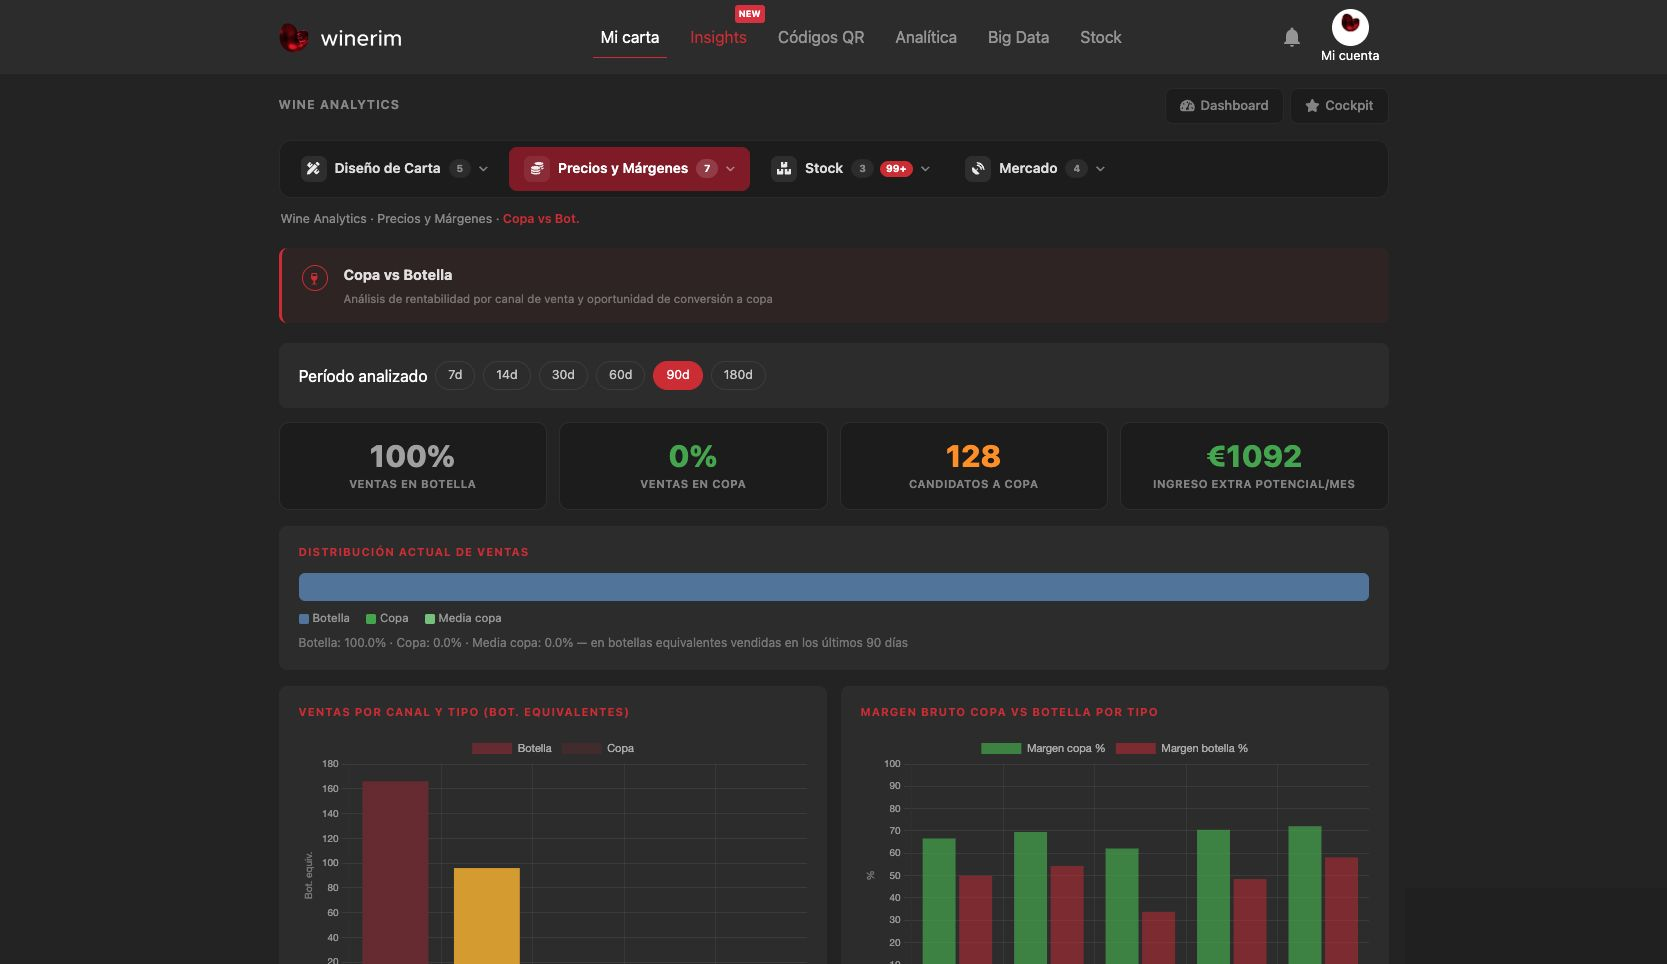Select the 180d period option
This screenshot has width=1667, height=964.
tap(738, 375)
